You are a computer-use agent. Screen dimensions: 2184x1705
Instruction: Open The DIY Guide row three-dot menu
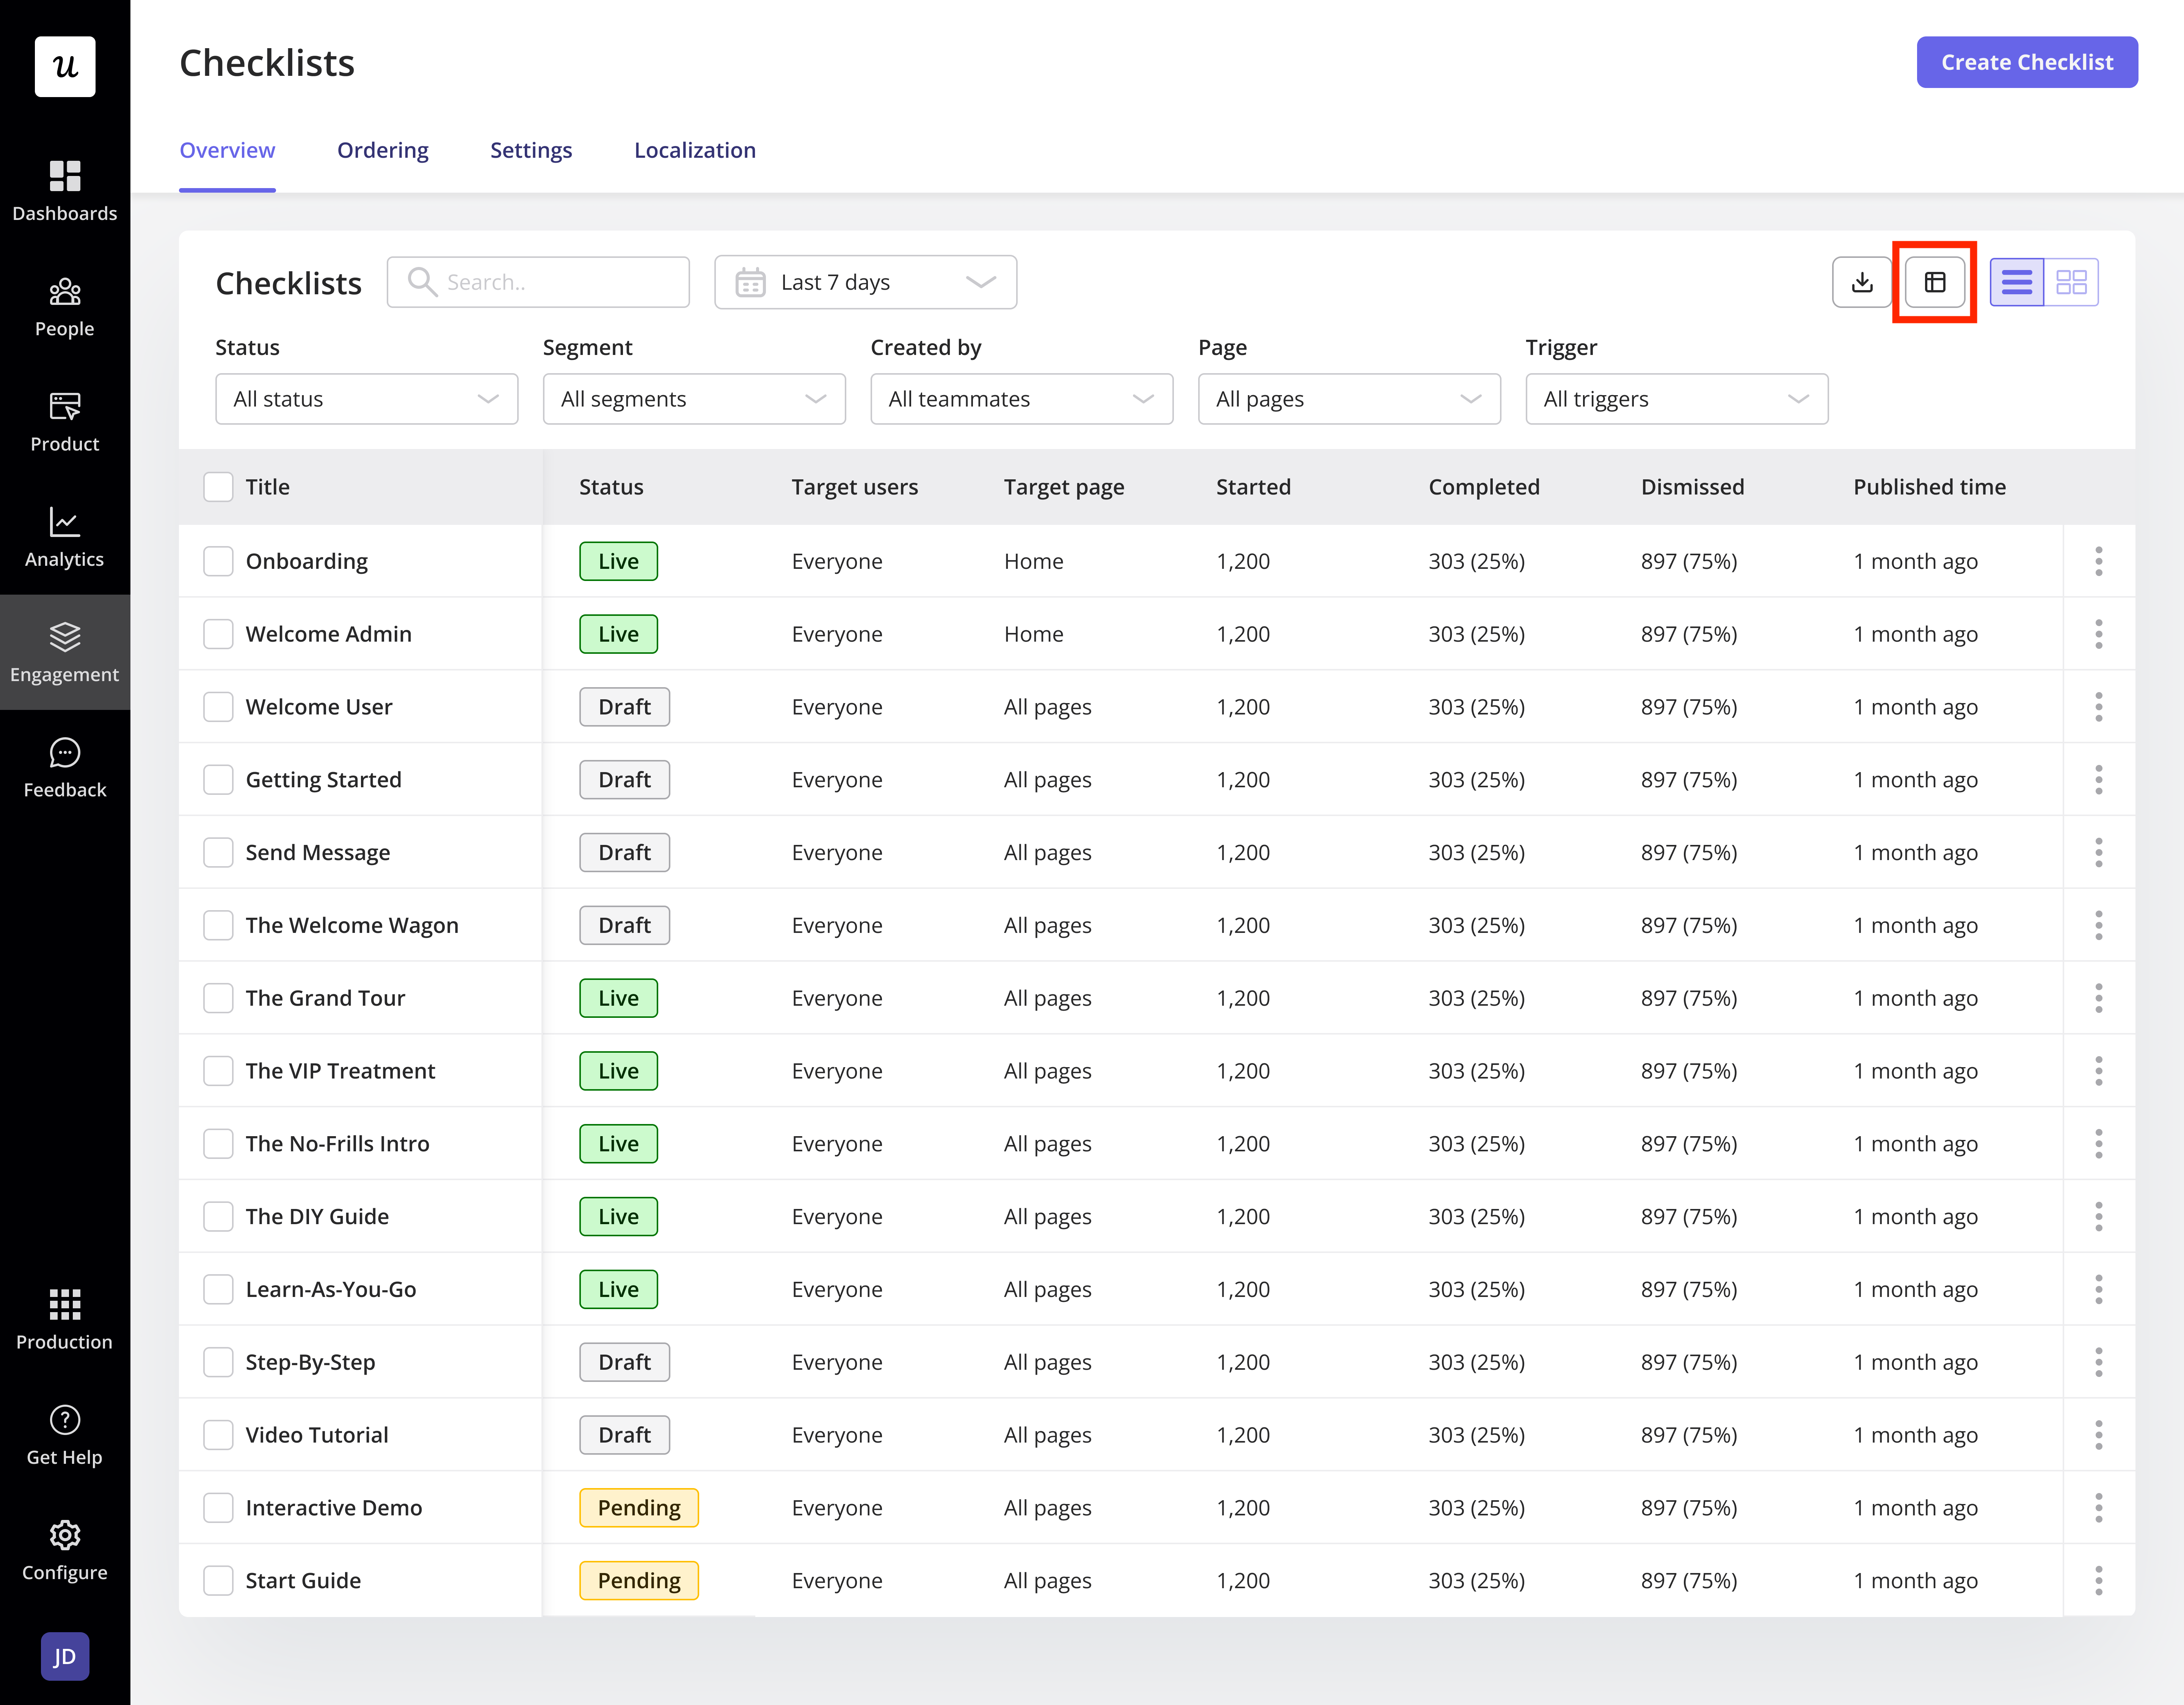click(2099, 1217)
